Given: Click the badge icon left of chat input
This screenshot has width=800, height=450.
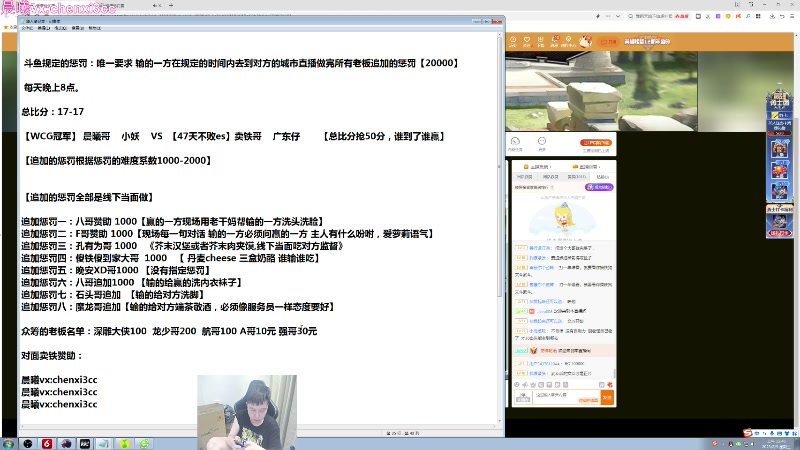Looking at the screenshot, I should click(523, 397).
